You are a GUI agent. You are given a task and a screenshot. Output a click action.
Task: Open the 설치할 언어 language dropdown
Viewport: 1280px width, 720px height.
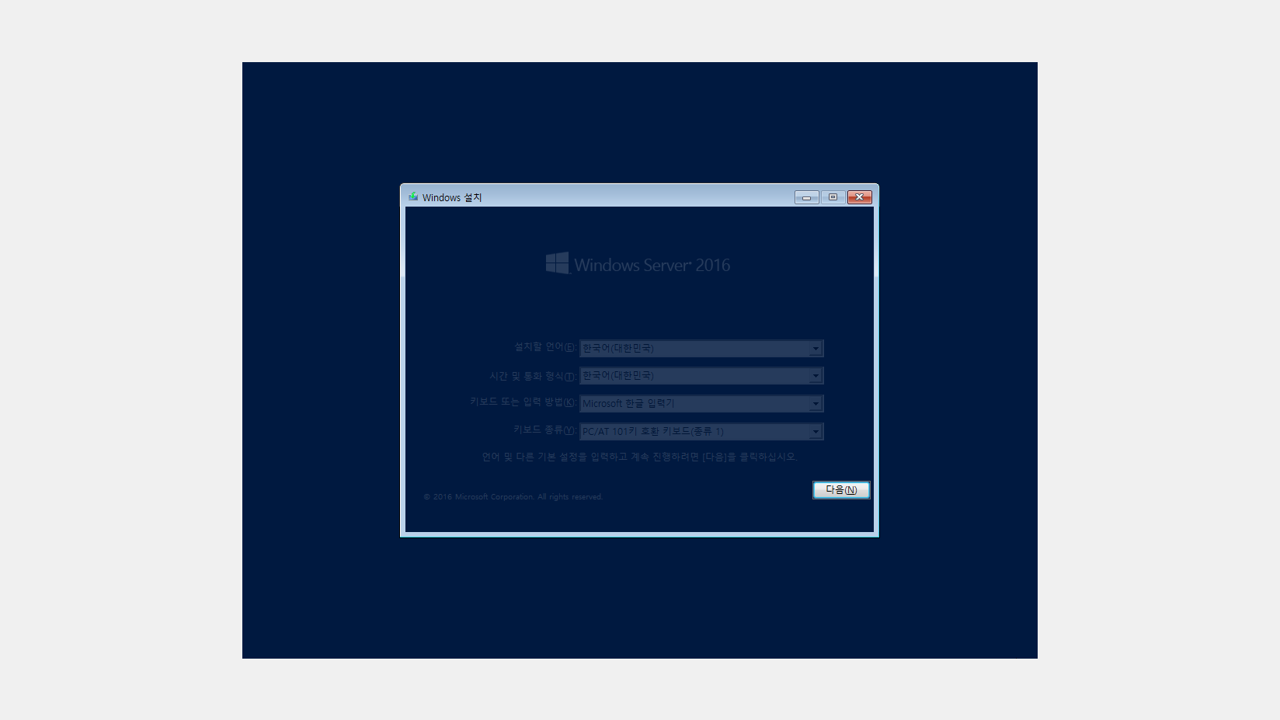[x=701, y=348]
